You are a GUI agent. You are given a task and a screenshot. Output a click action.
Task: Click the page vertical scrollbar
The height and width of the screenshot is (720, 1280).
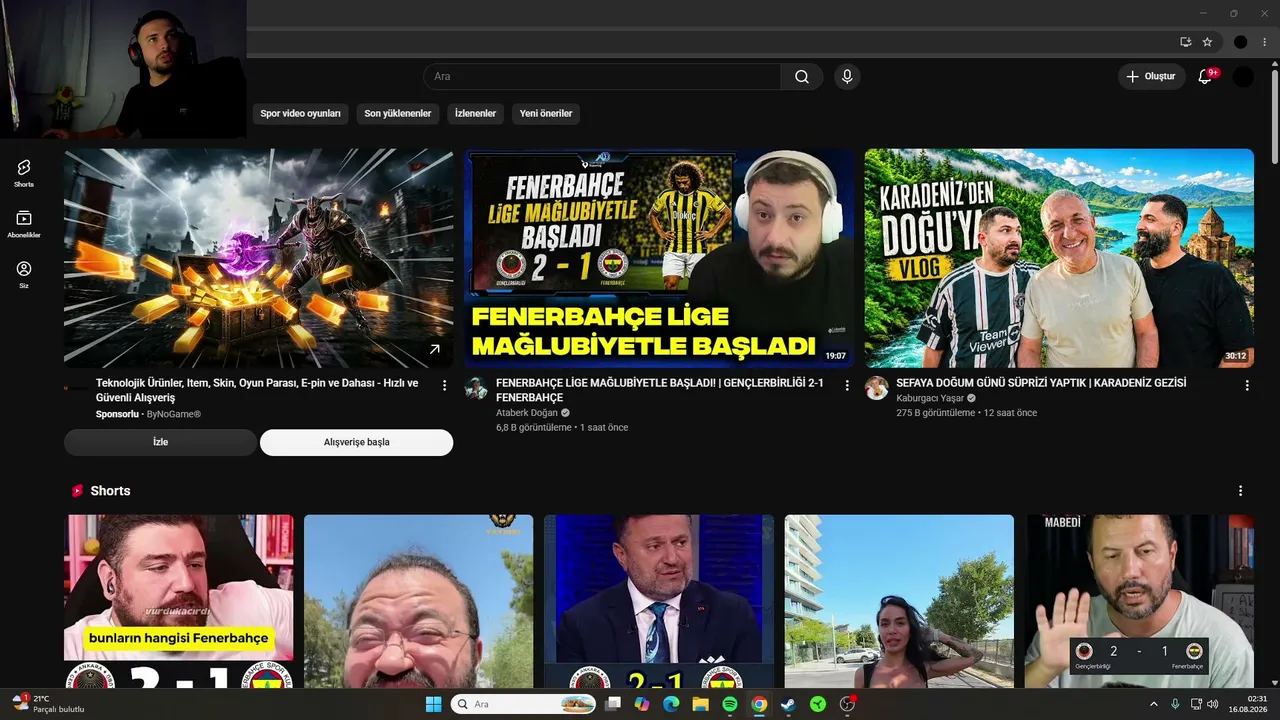1274,115
